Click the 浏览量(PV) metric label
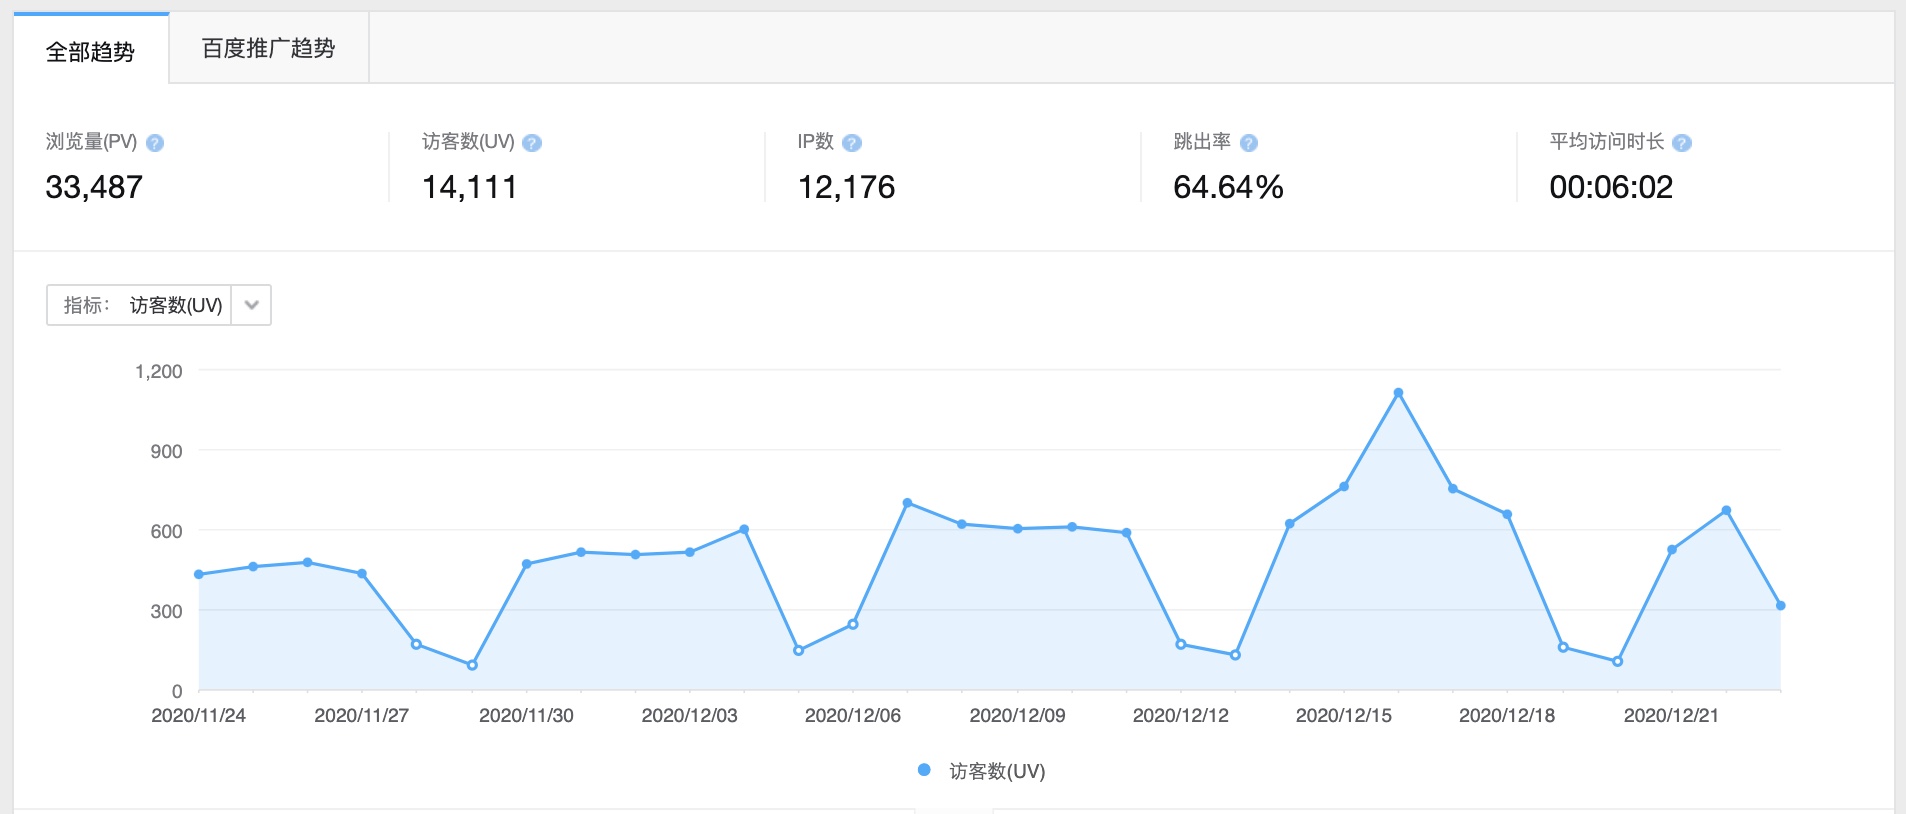1906x814 pixels. pyautogui.click(x=91, y=142)
